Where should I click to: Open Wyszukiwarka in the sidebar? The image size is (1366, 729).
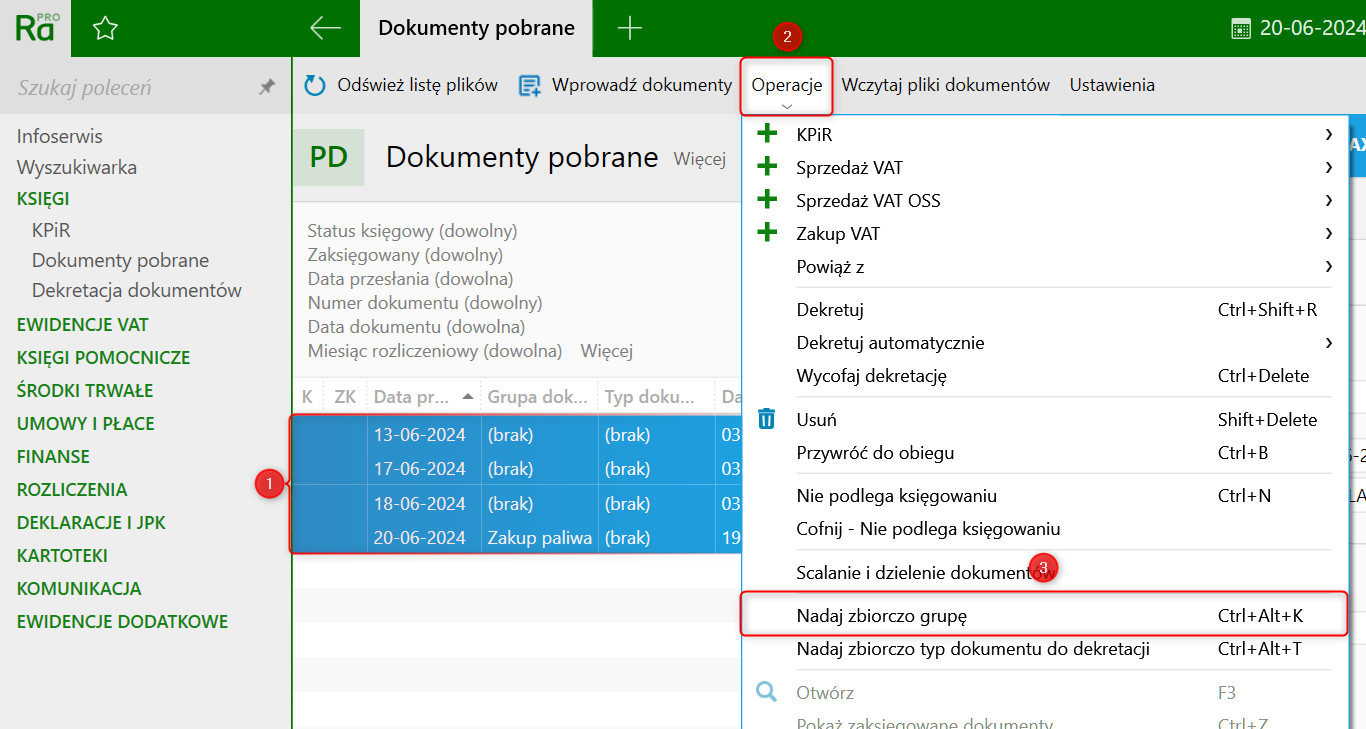[77, 167]
